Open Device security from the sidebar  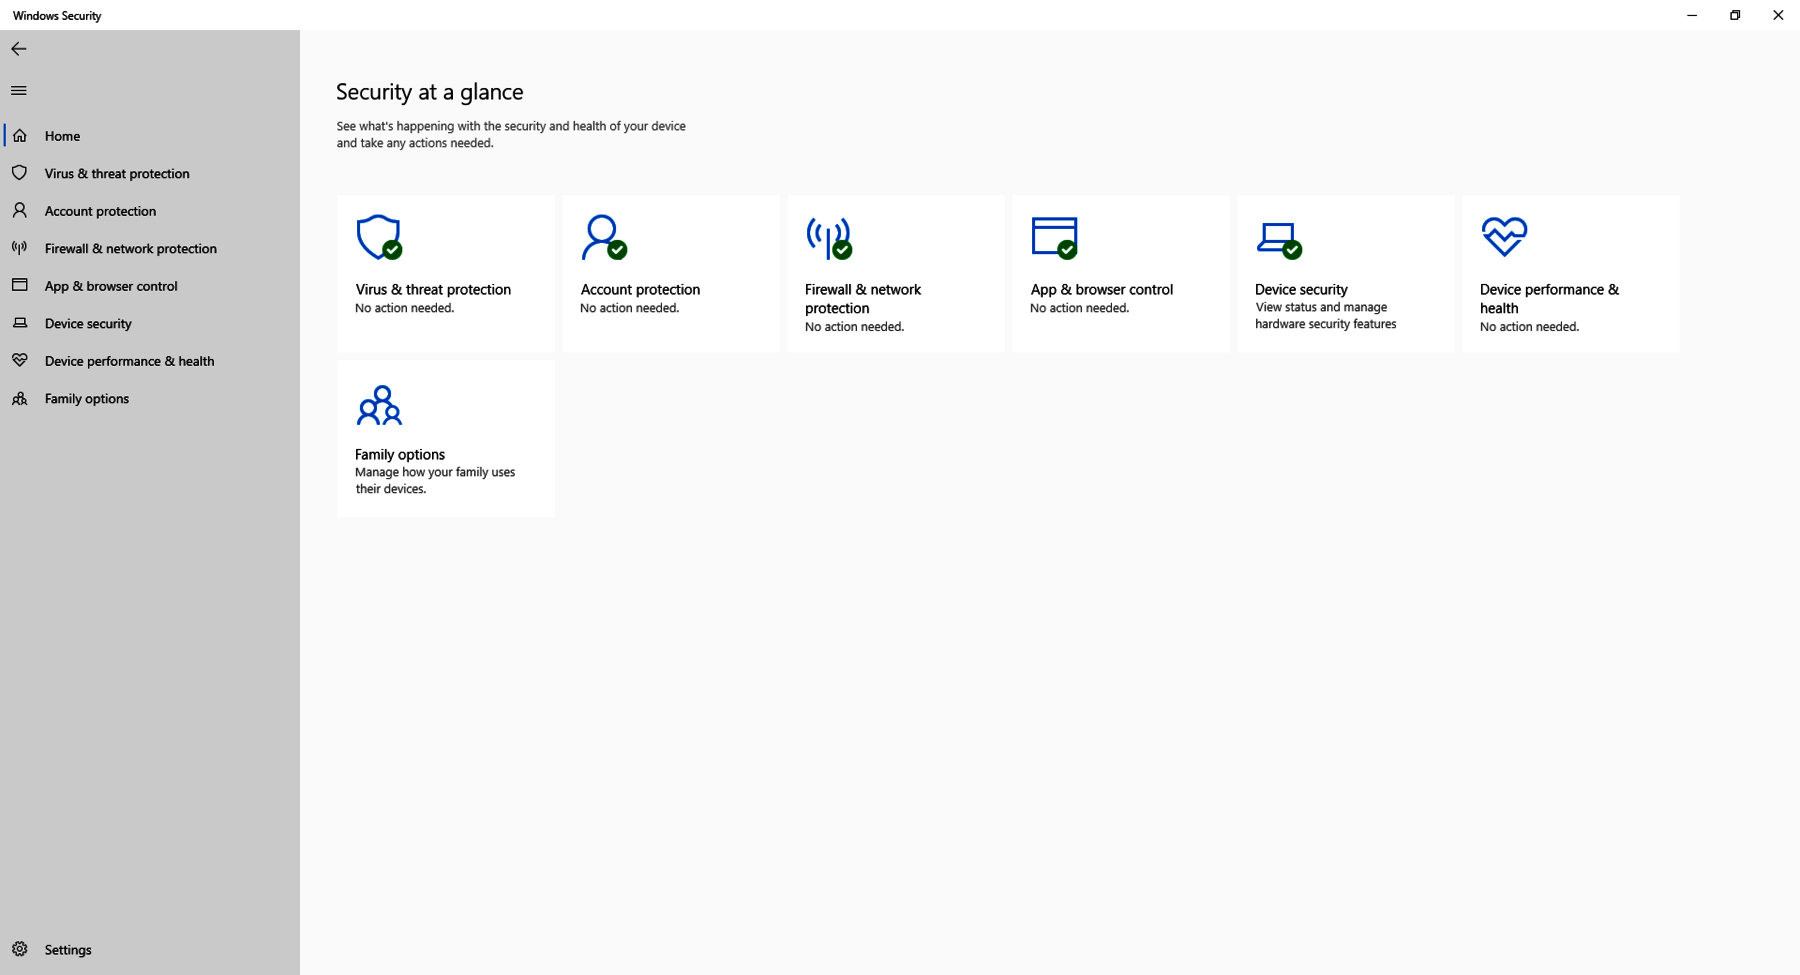pyautogui.click(x=88, y=324)
